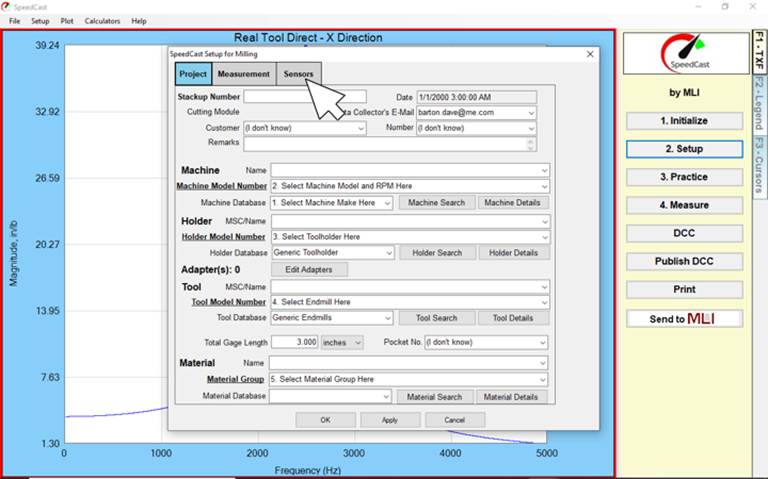This screenshot has width=768, height=479.
Task: Click the Holder Details button
Action: pos(513,253)
